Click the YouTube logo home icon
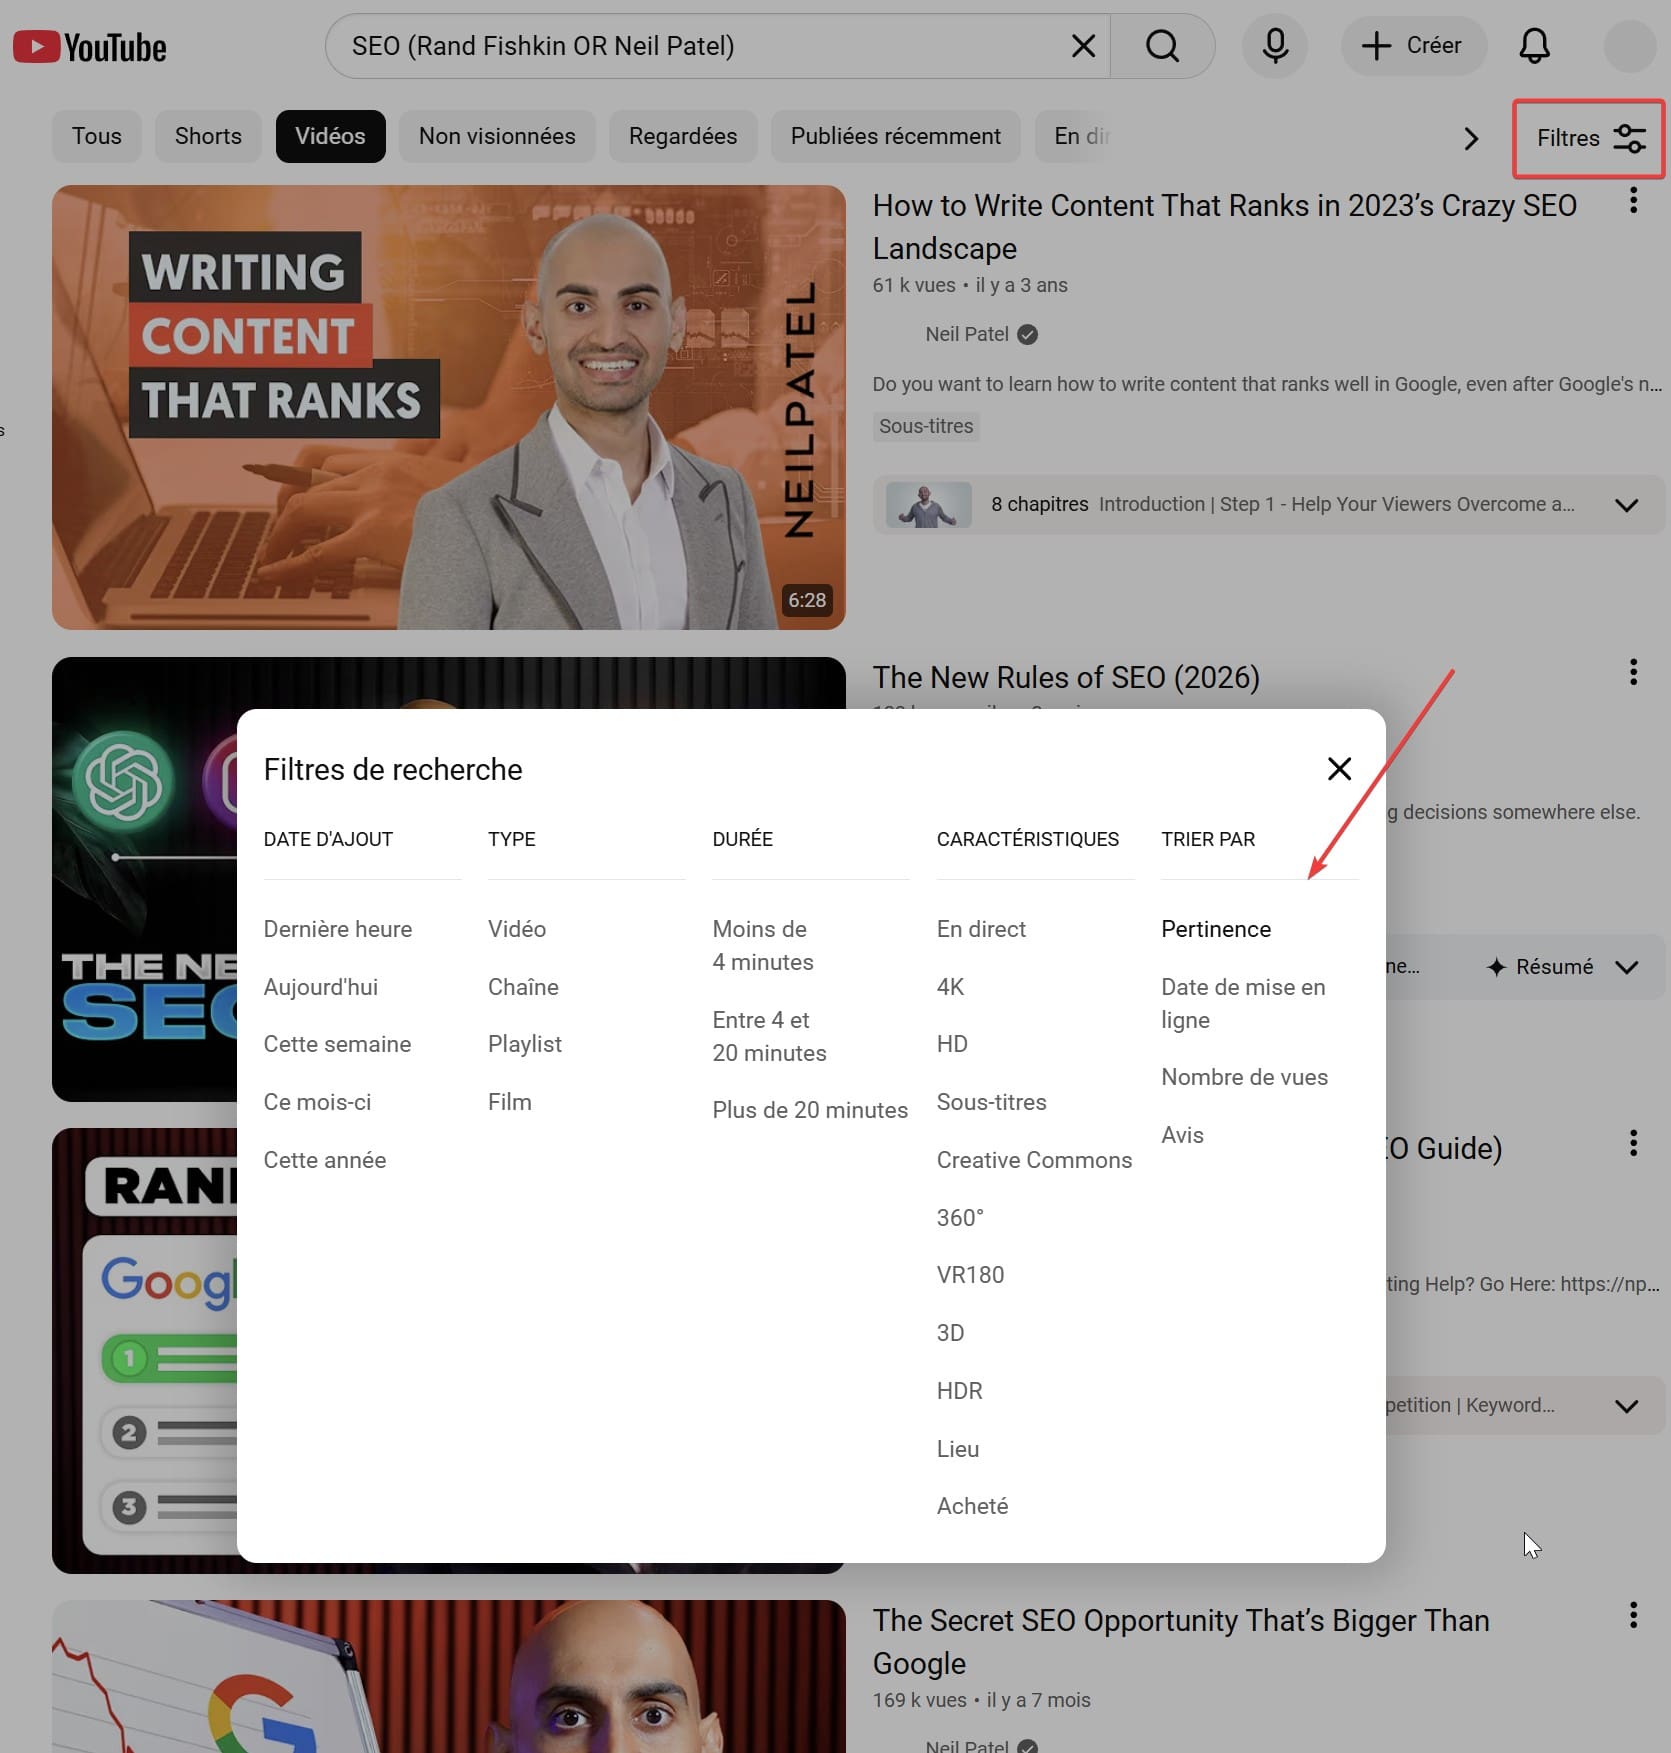This screenshot has height=1753, width=1671. tap(89, 47)
